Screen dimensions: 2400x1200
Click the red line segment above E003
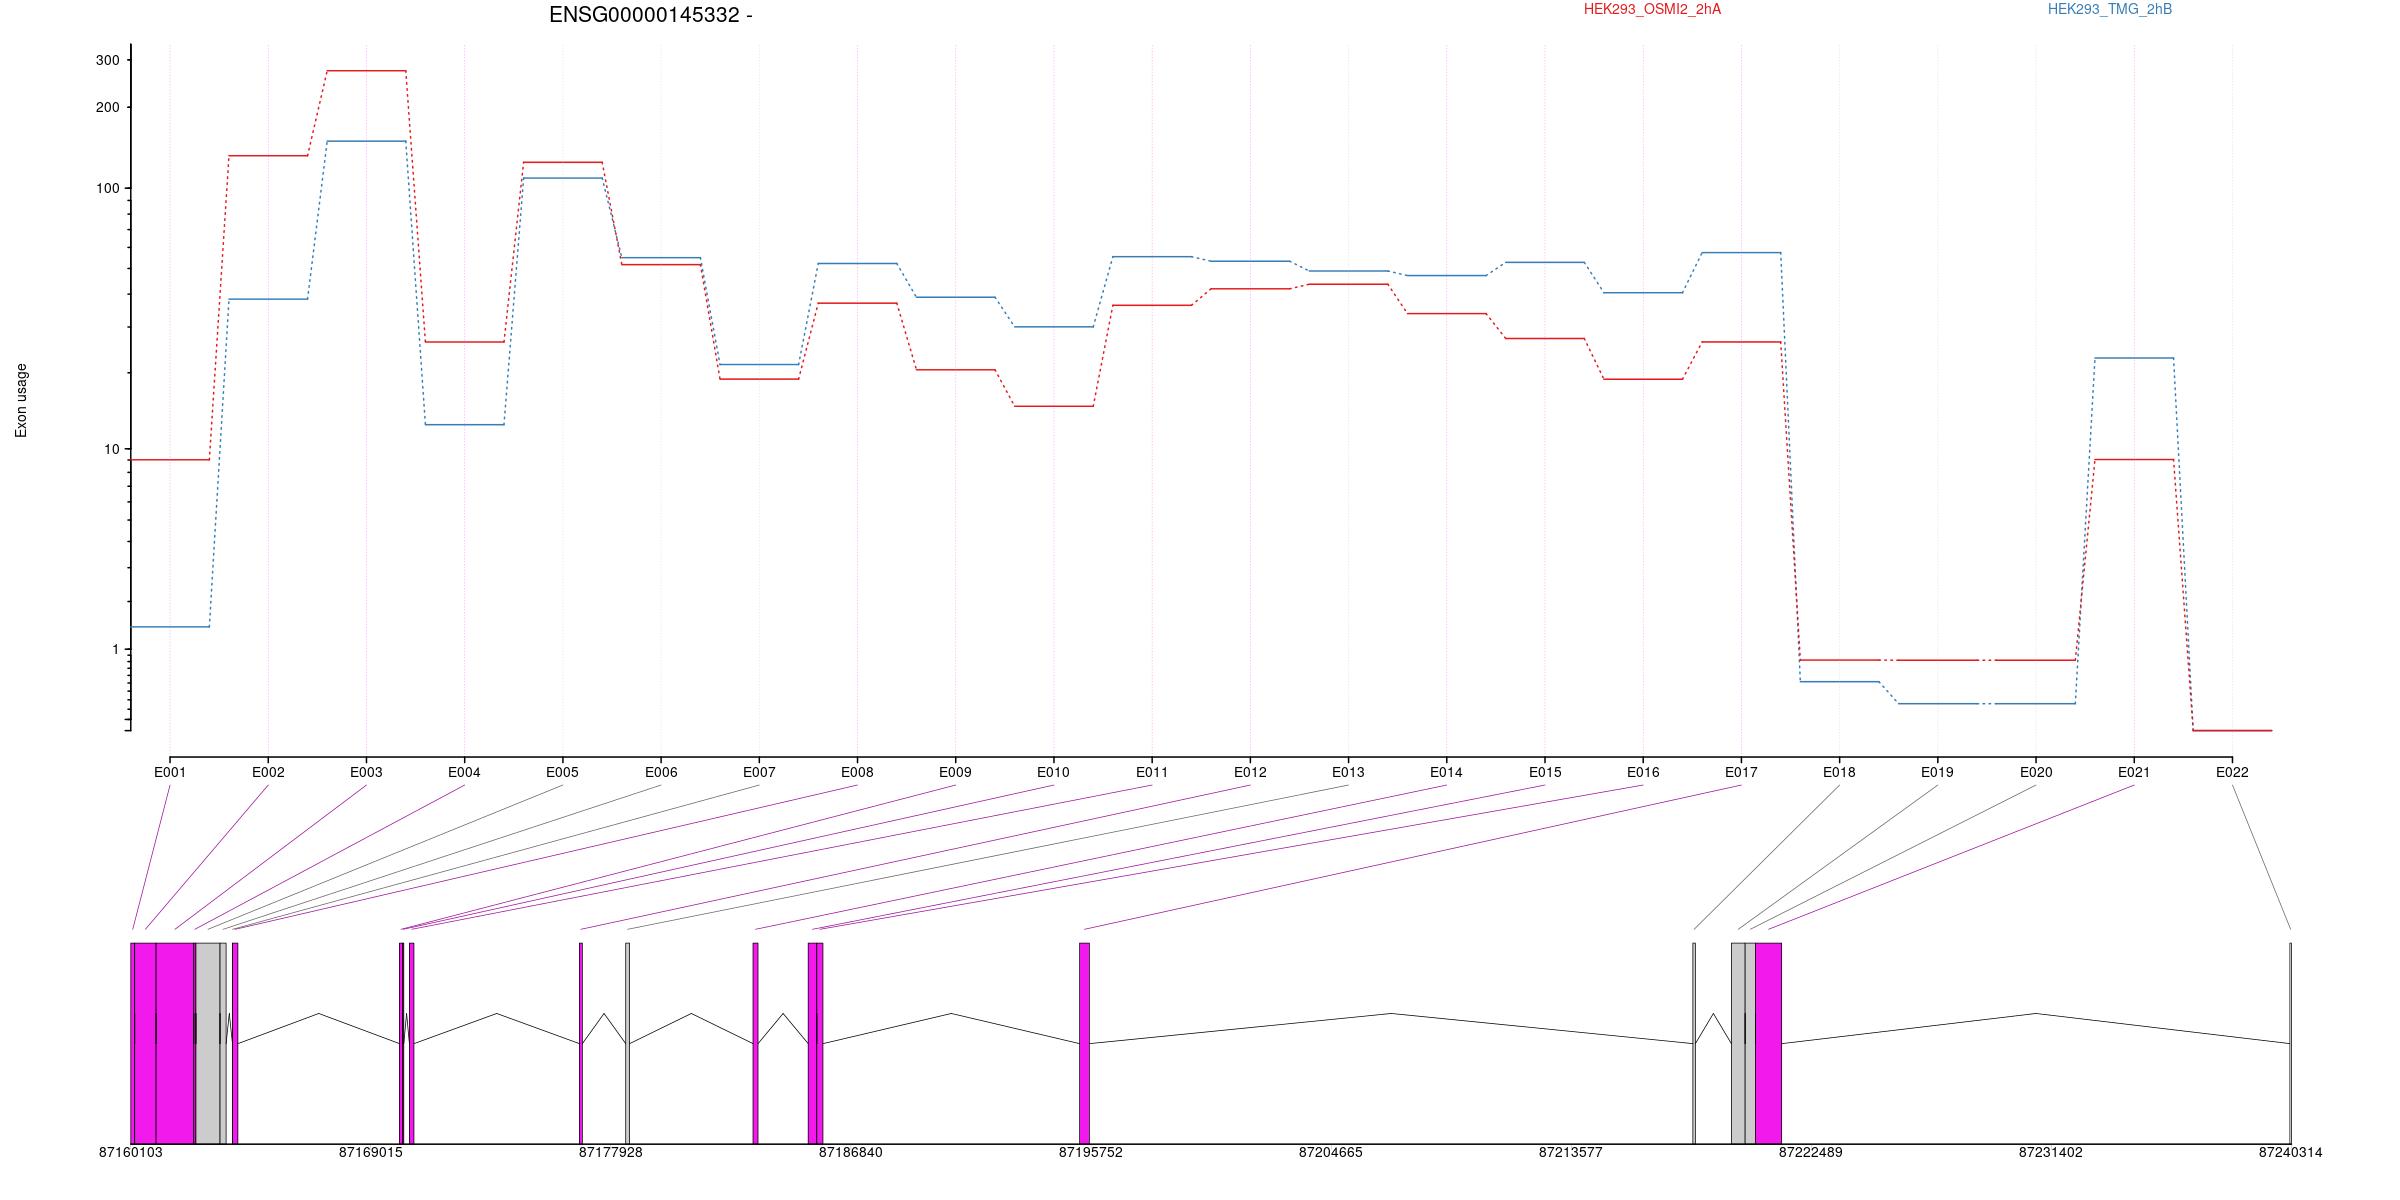366,71
